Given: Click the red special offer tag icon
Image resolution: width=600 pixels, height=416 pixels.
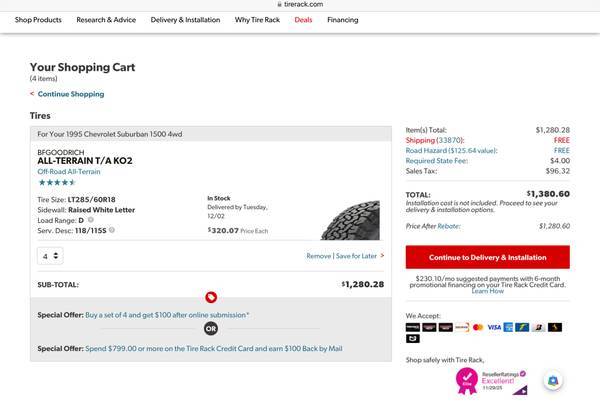Looking at the screenshot, I should pos(211,297).
